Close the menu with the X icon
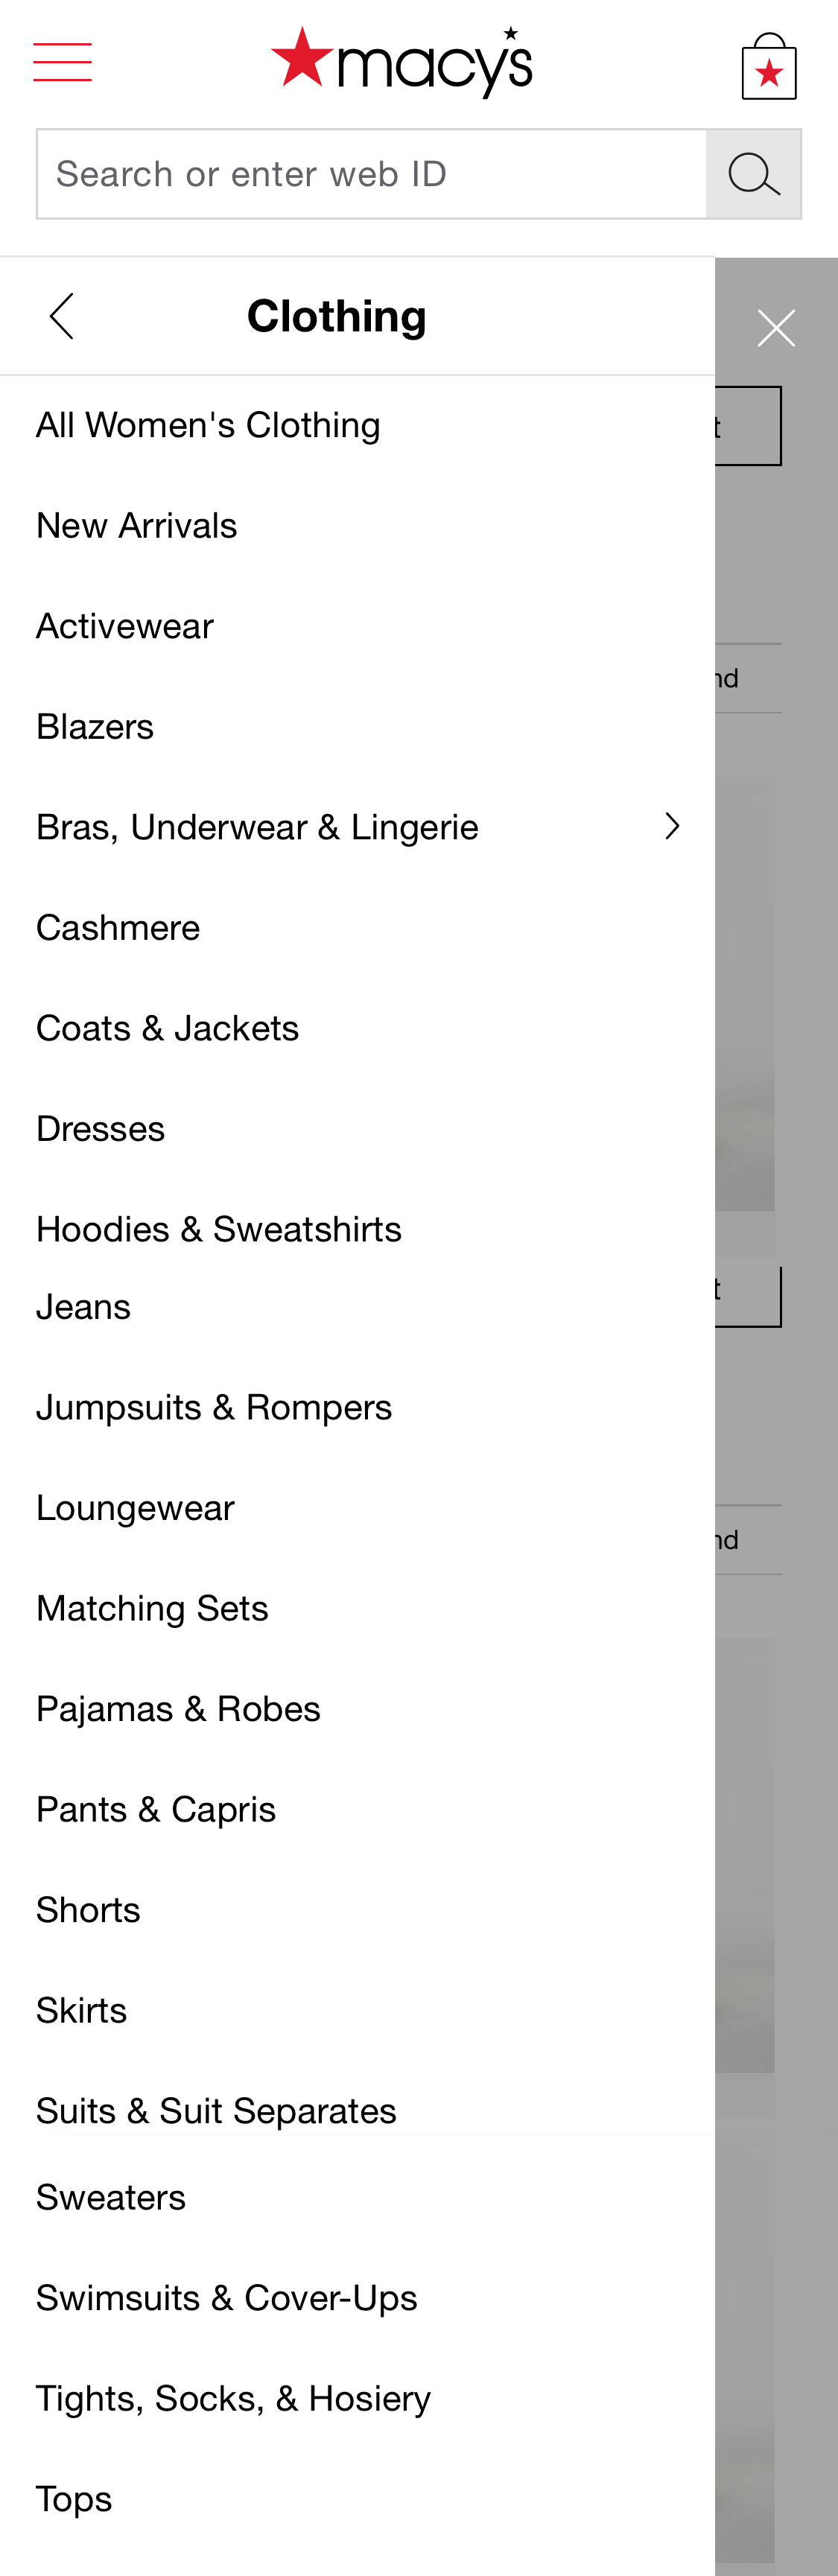The width and height of the screenshot is (838, 2576). point(776,327)
